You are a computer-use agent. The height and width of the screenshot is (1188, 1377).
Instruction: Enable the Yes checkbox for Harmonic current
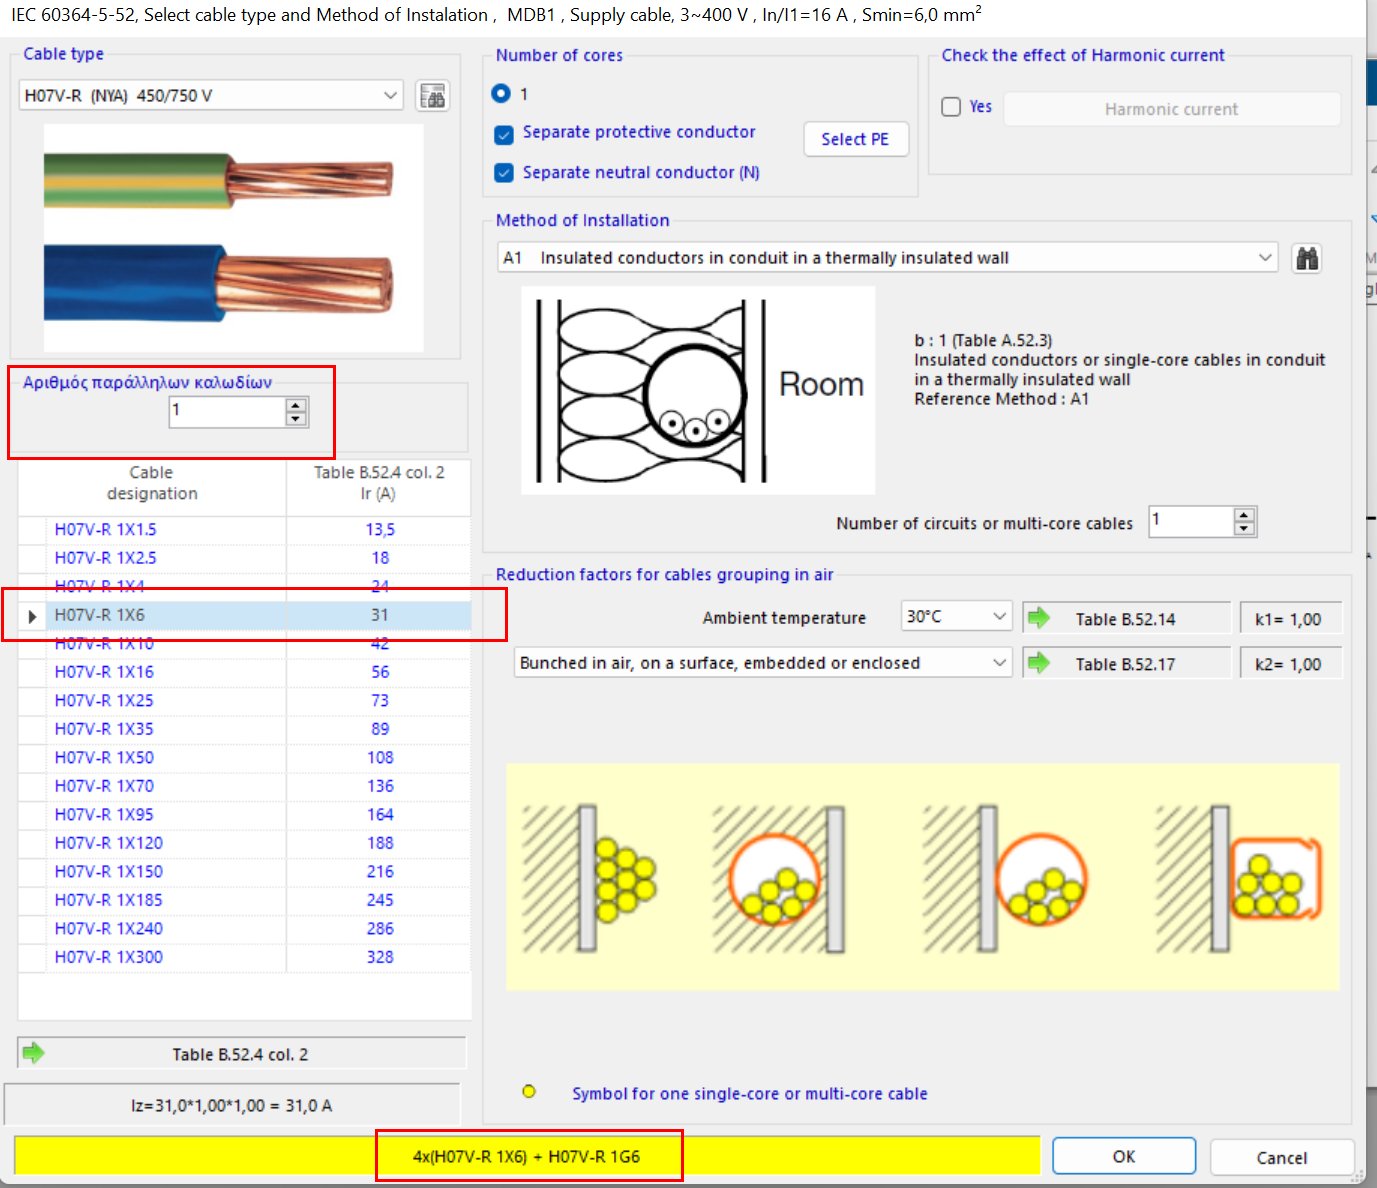pos(950,106)
